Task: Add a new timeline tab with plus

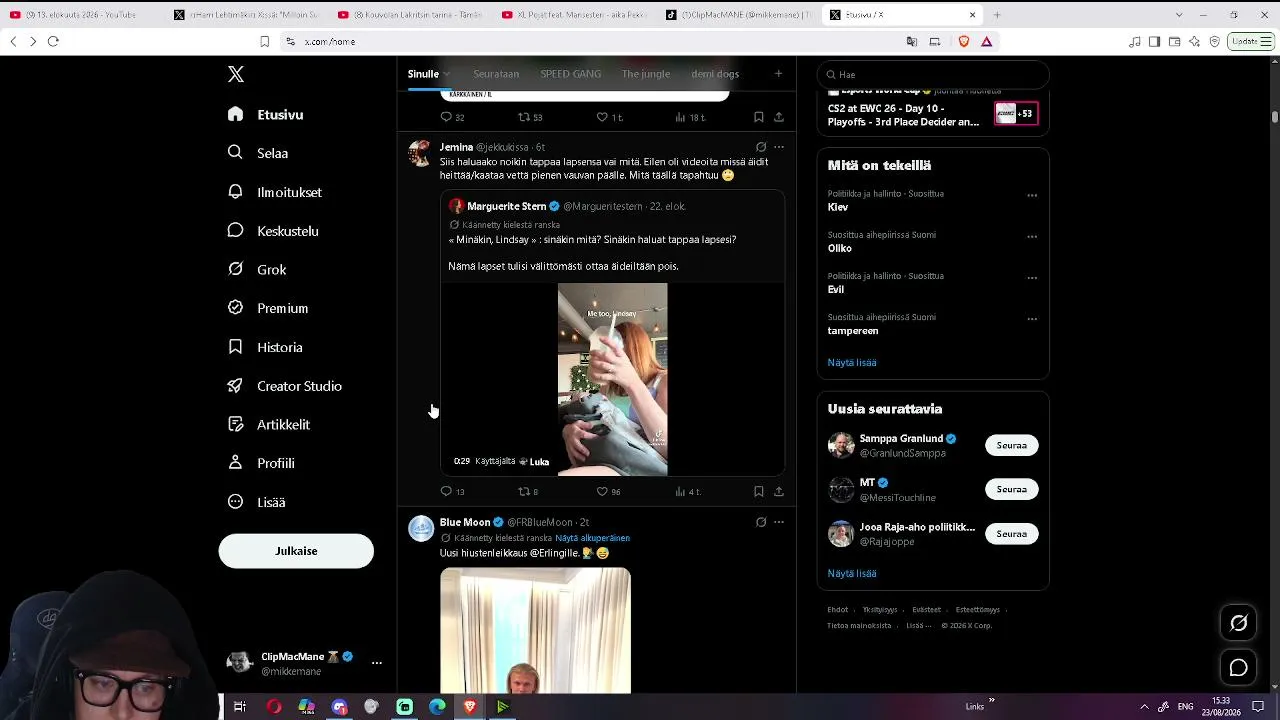Action: click(778, 73)
